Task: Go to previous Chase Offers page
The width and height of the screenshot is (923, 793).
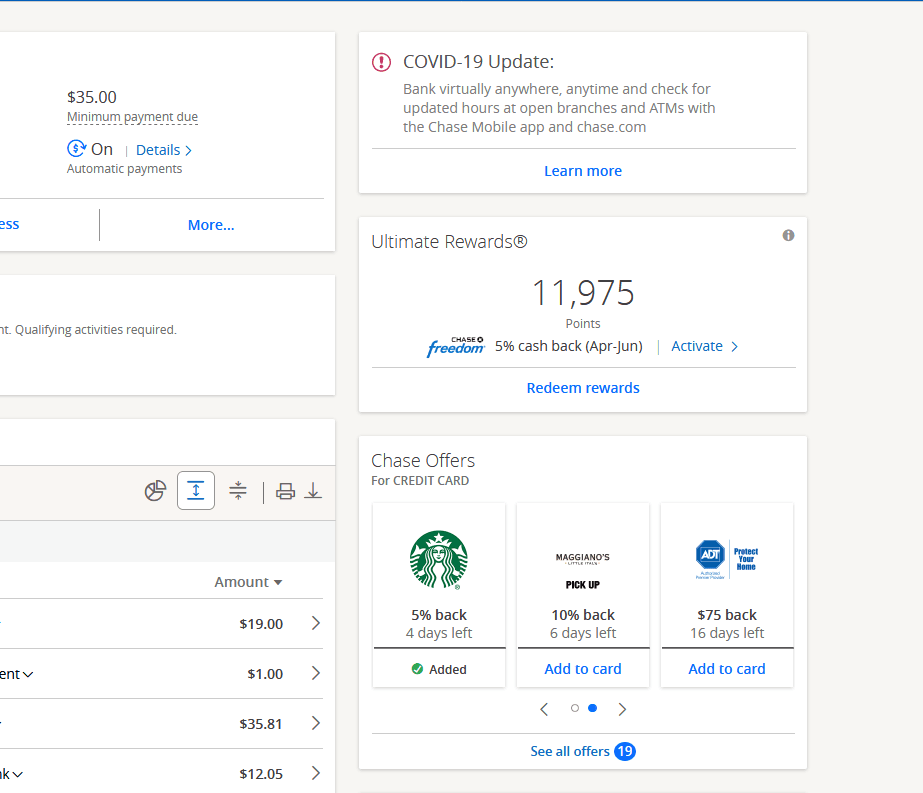Action: 544,709
